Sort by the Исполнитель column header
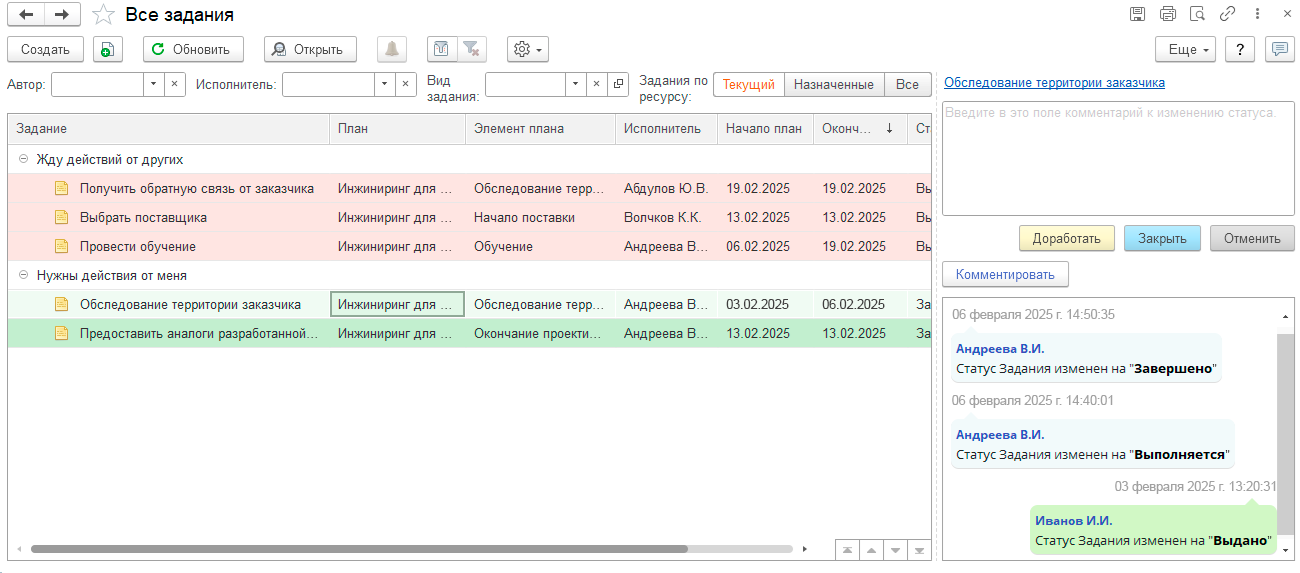The image size is (1300, 573). coord(665,128)
